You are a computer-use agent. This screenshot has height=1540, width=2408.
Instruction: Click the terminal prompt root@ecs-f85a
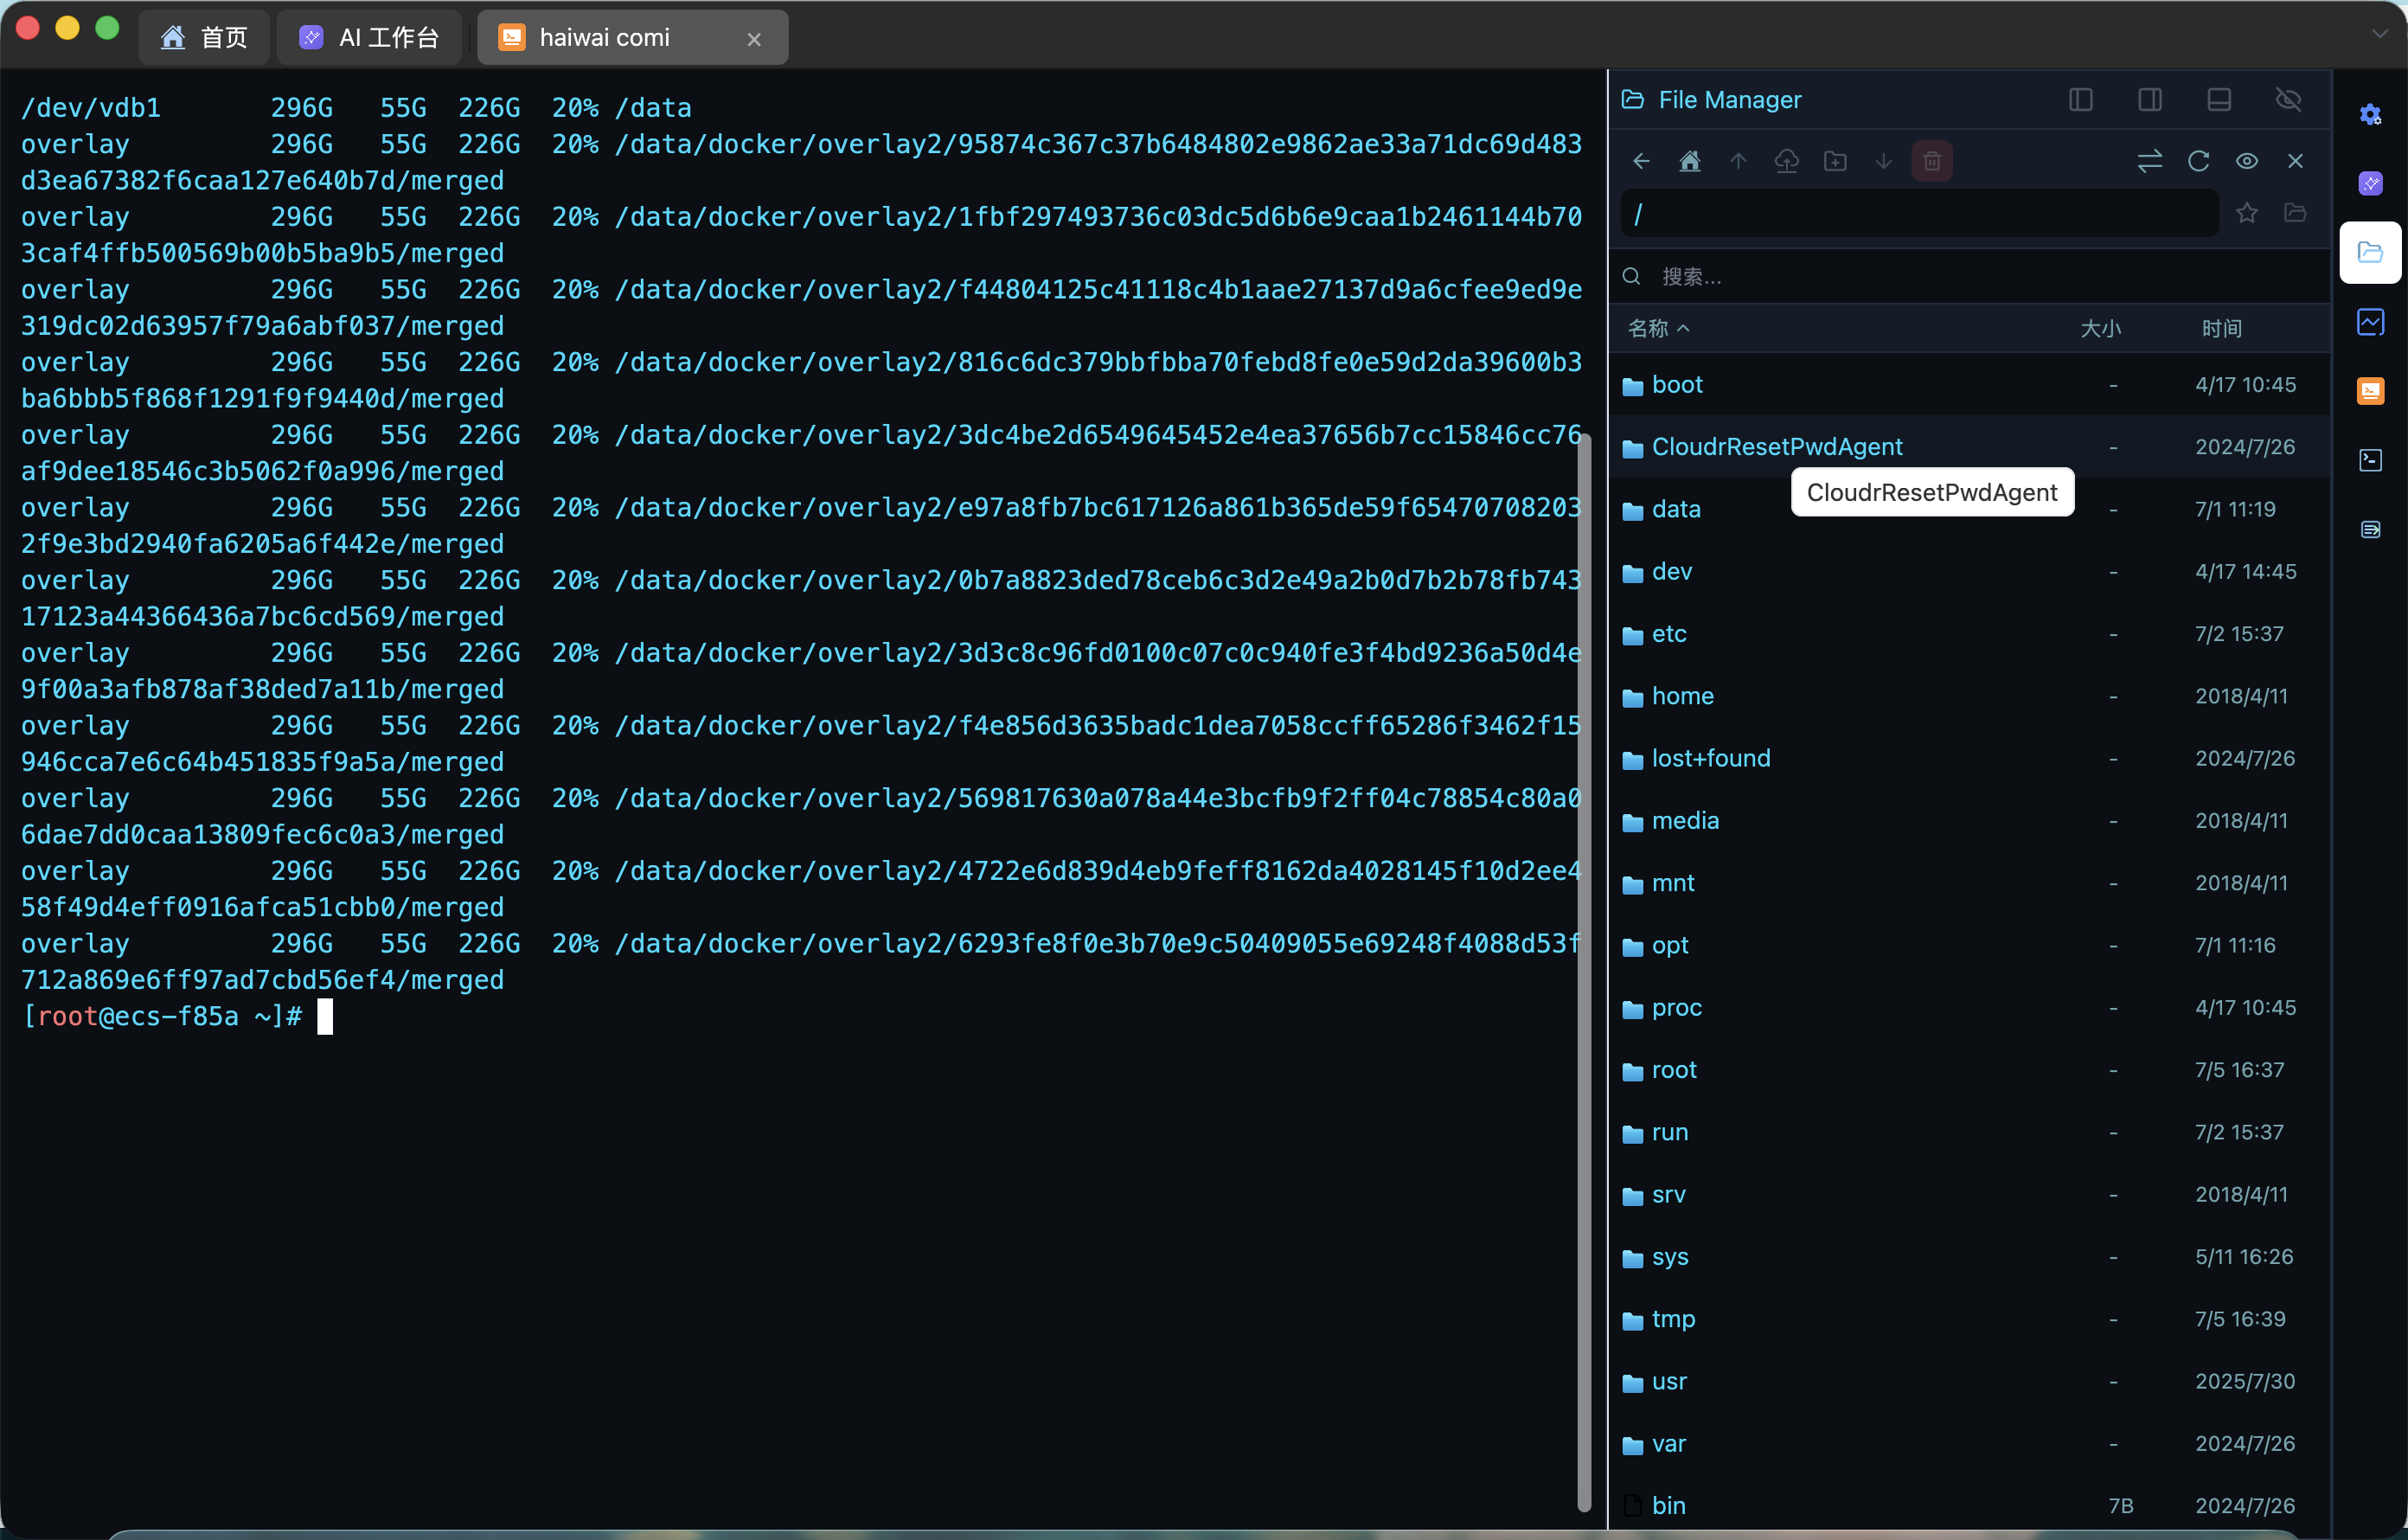tap(138, 1017)
